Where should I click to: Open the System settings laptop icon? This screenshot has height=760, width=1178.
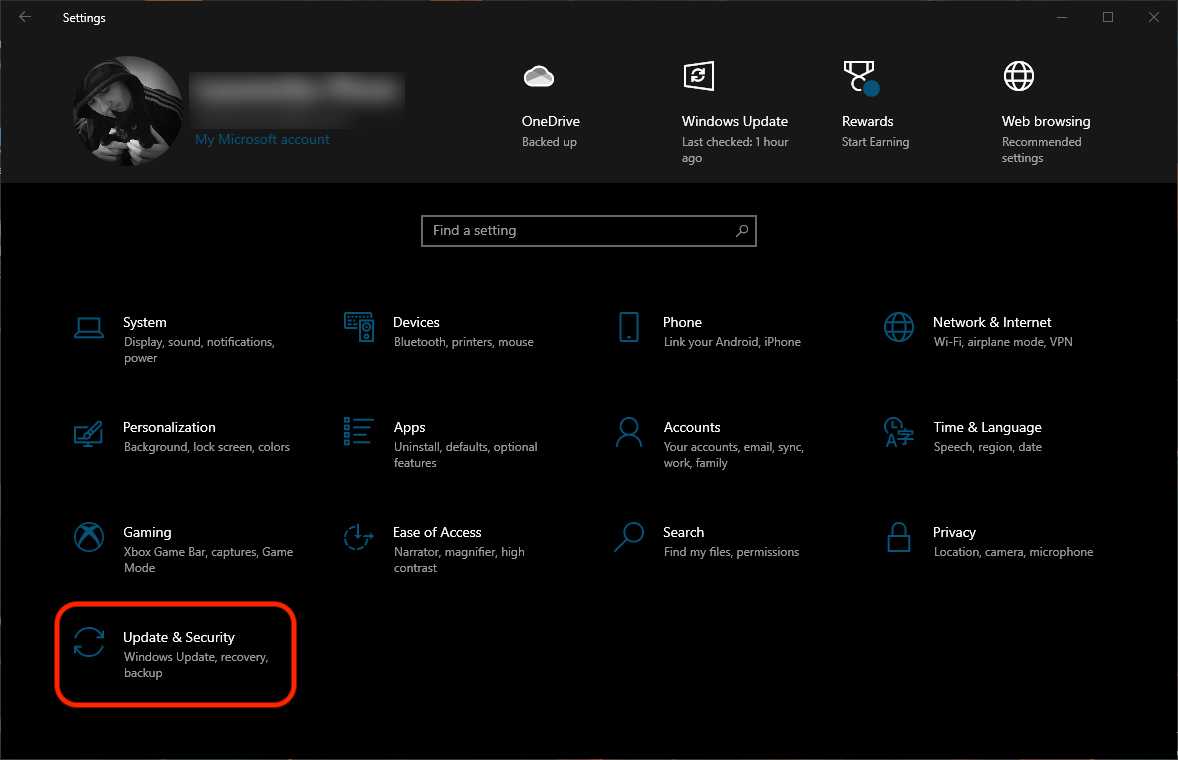[89, 327]
